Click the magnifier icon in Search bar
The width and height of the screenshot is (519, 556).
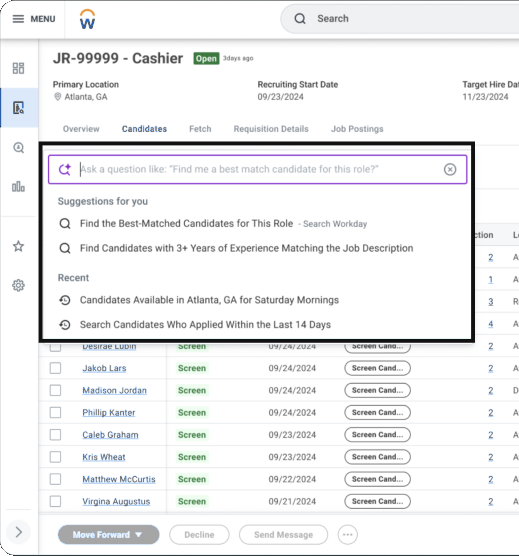point(300,18)
